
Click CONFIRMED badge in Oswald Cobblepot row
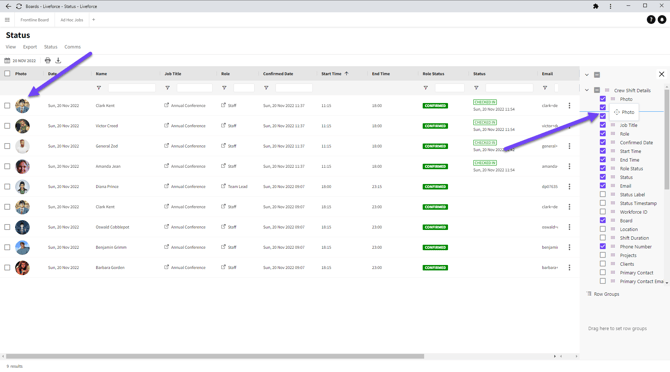[x=435, y=227]
